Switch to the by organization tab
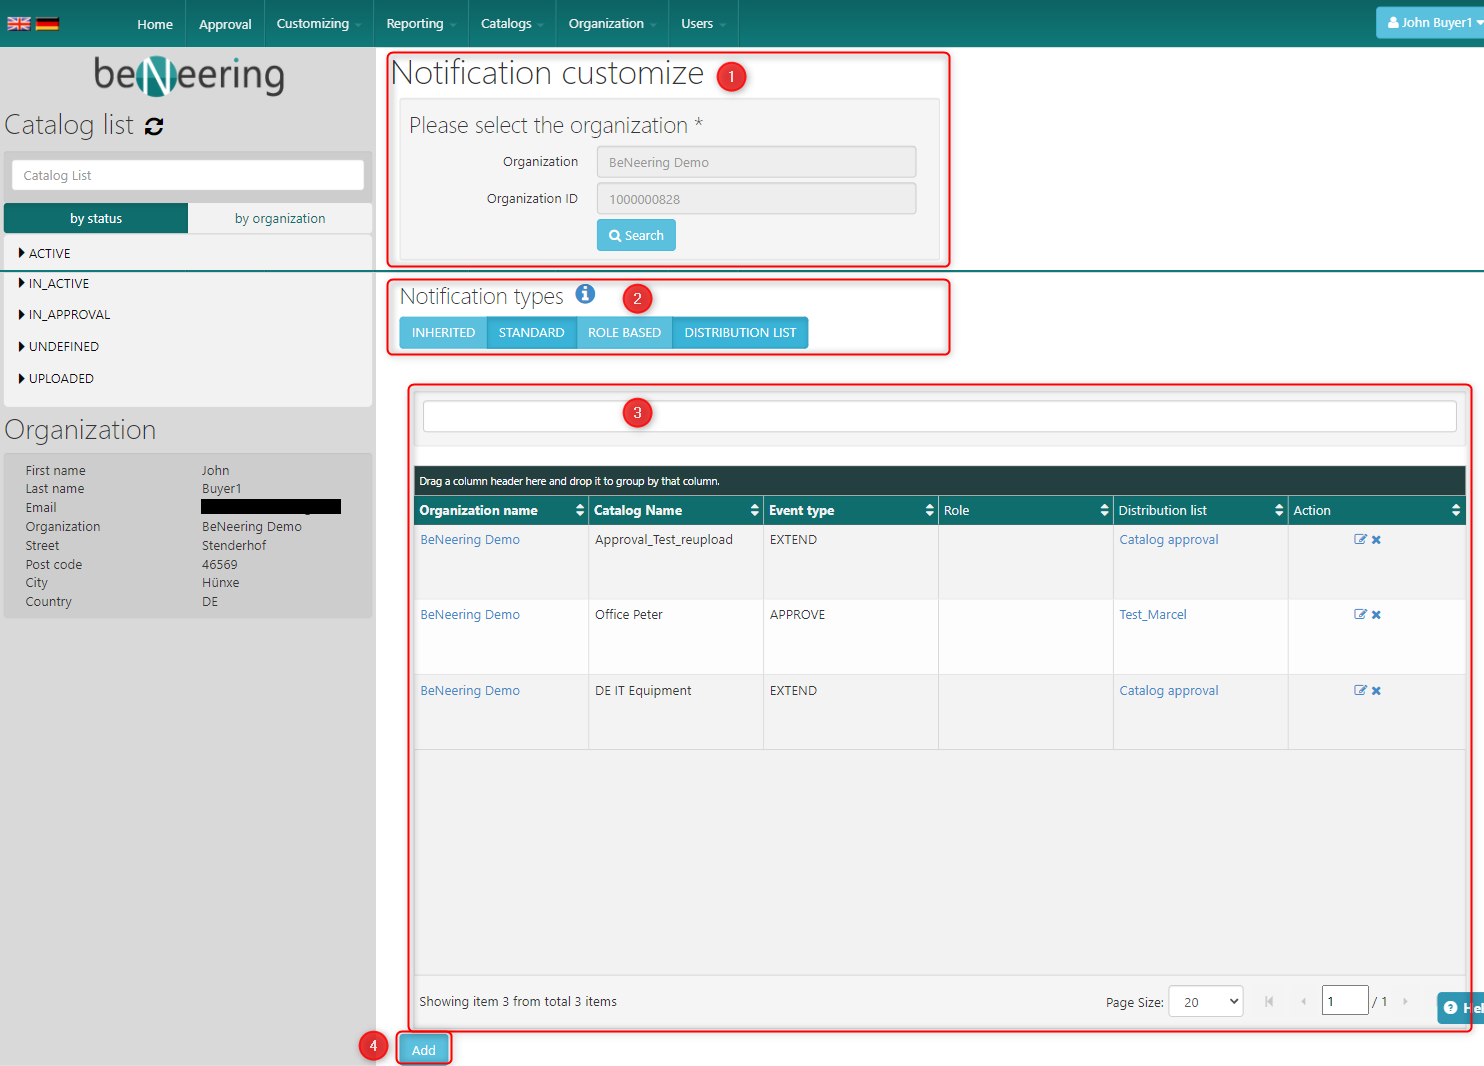1484x1066 pixels. click(280, 219)
